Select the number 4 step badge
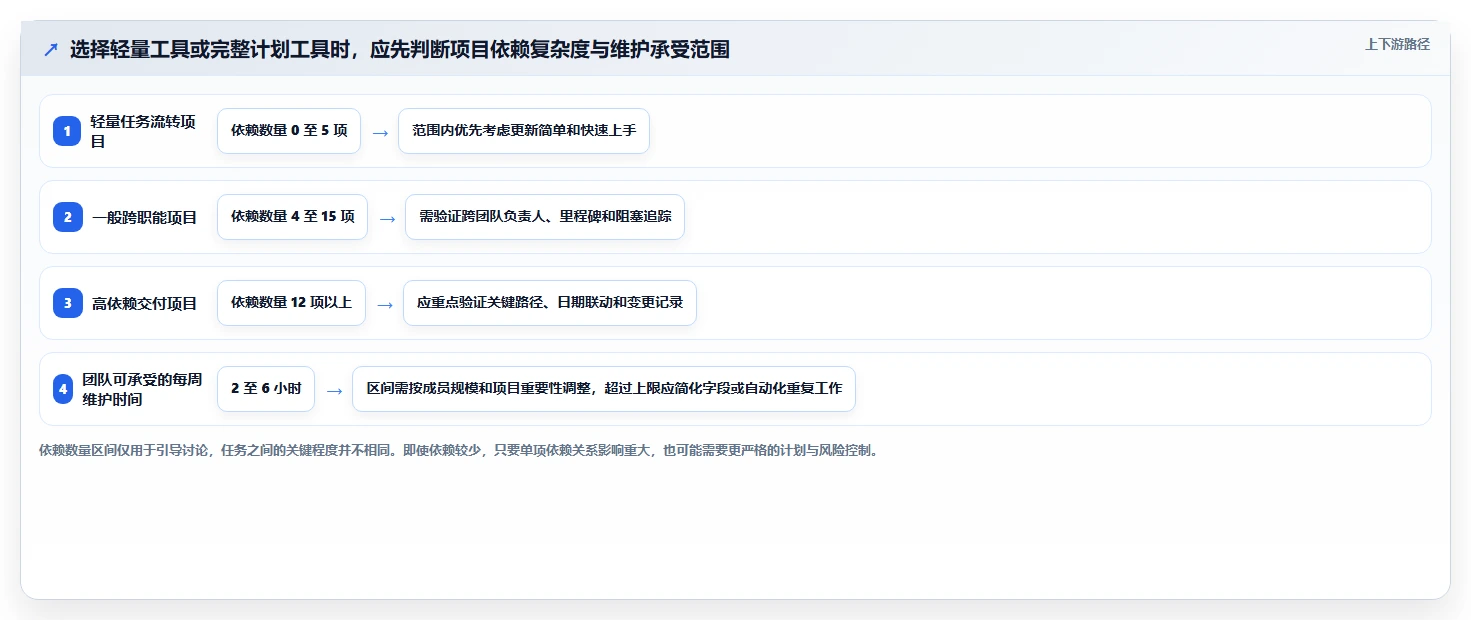The height and width of the screenshot is (620, 1471). (x=64, y=389)
